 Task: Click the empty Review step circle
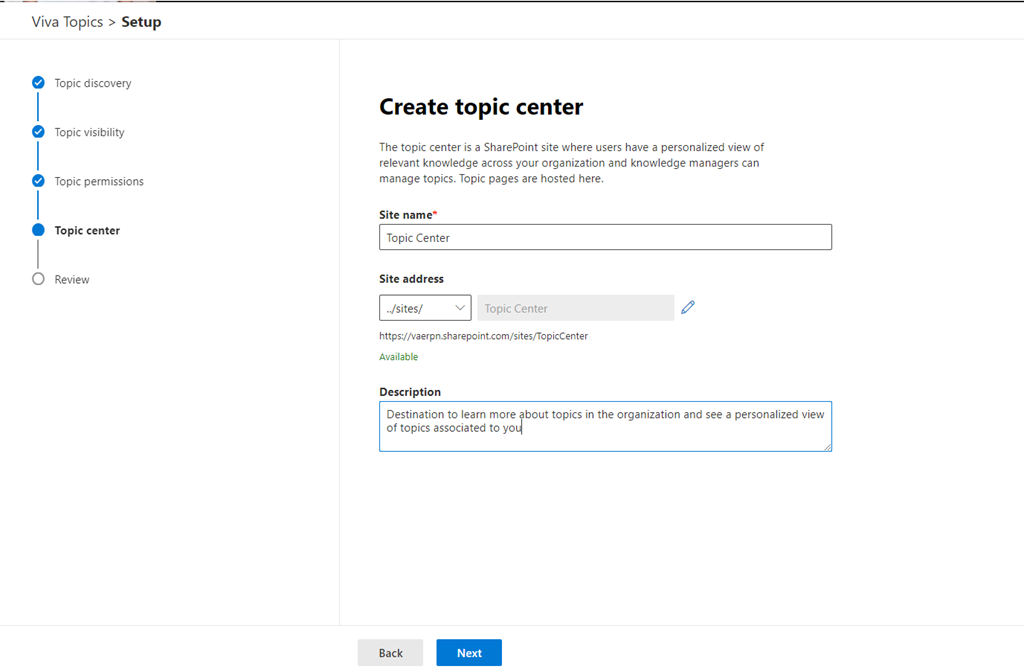pos(39,279)
